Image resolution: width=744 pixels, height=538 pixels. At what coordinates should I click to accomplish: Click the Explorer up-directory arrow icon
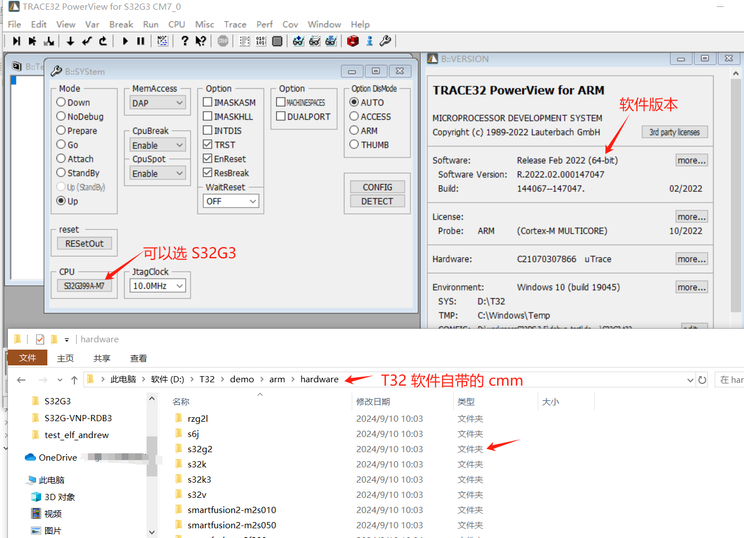[74, 380]
